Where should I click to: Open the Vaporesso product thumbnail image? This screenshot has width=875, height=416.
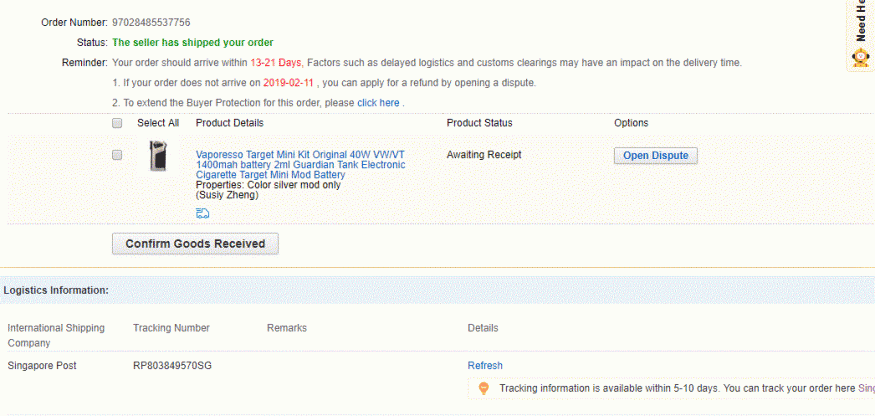coord(158,156)
